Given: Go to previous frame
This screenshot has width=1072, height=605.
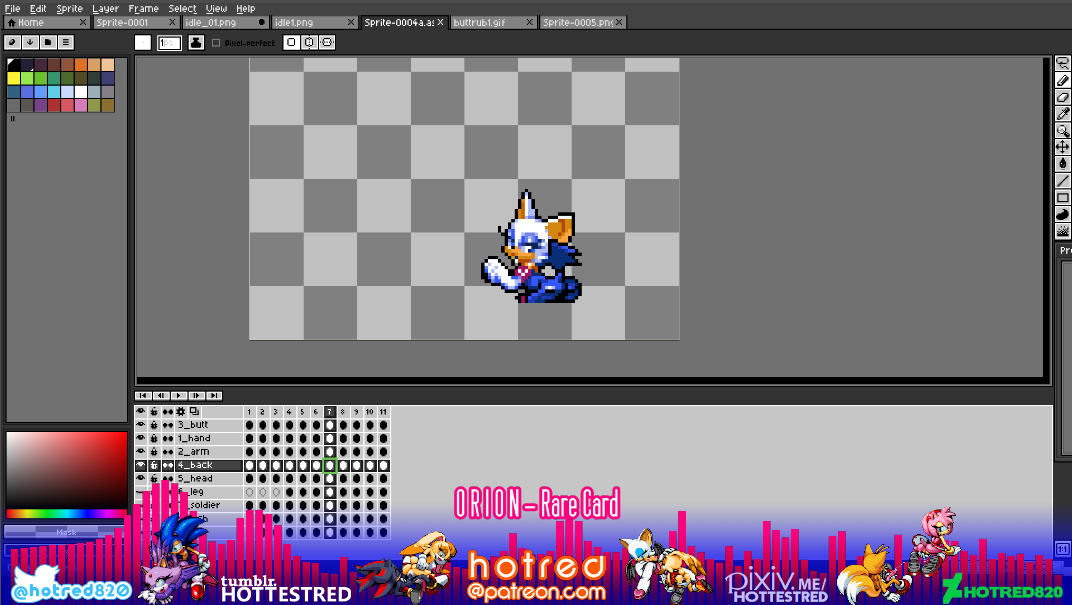Looking at the screenshot, I should [161, 396].
